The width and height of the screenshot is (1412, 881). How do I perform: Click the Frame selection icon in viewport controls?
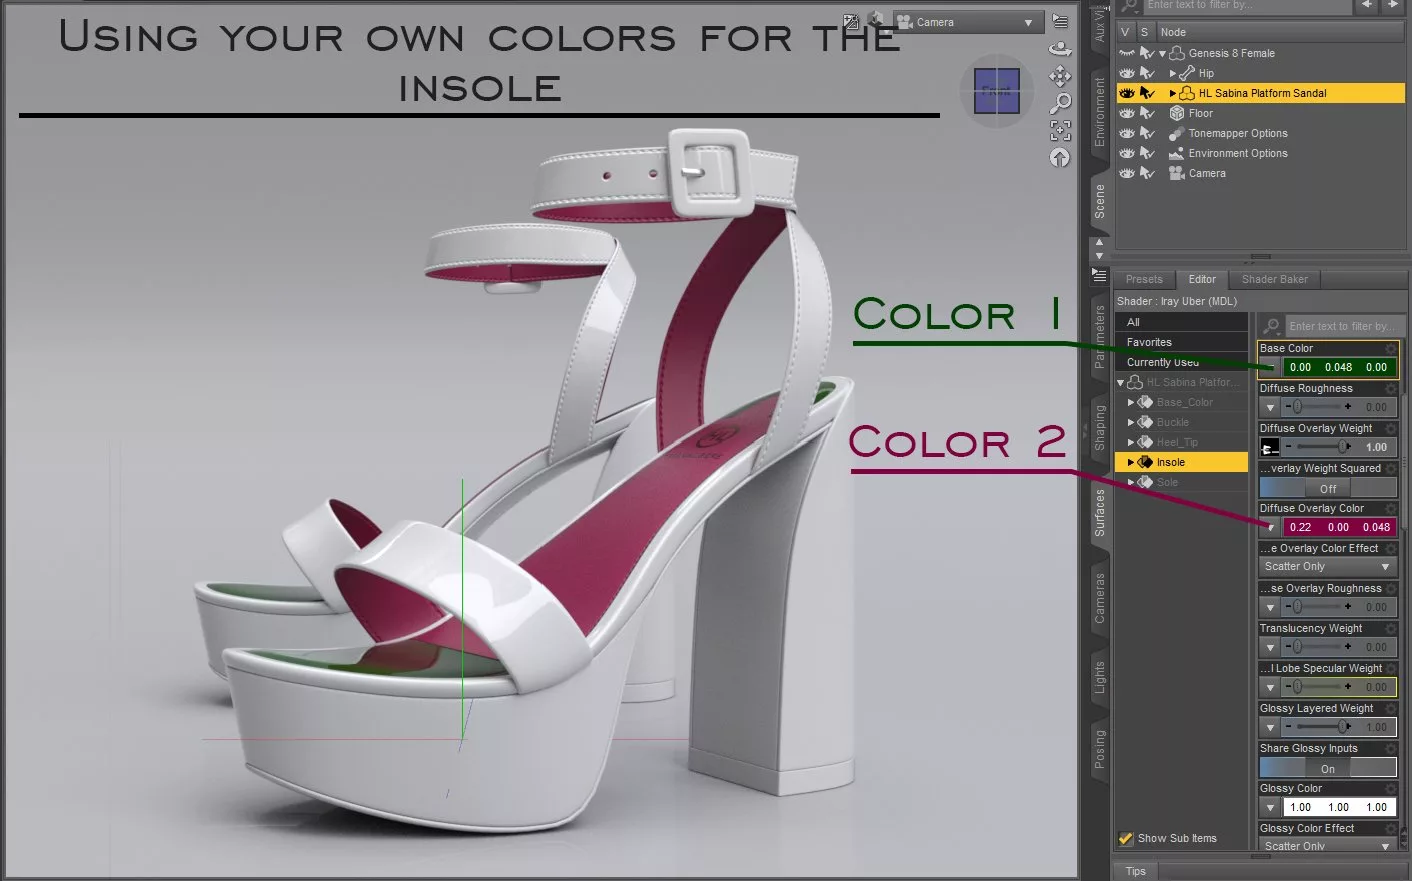[x=1060, y=130]
